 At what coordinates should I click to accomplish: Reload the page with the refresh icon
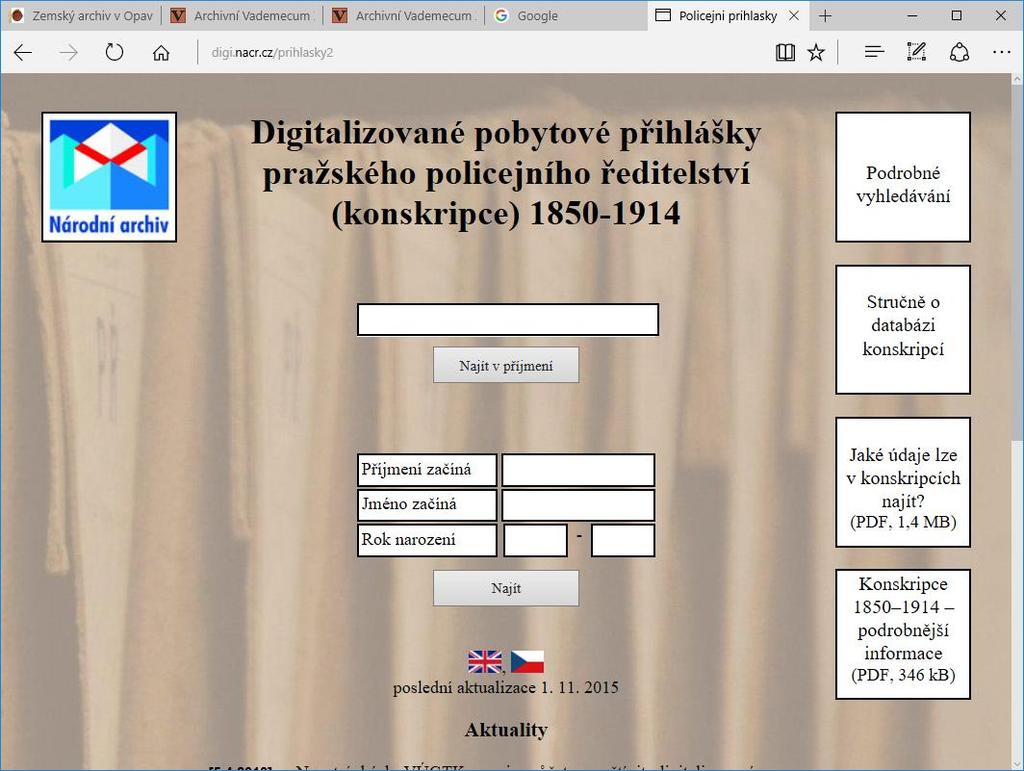click(114, 52)
